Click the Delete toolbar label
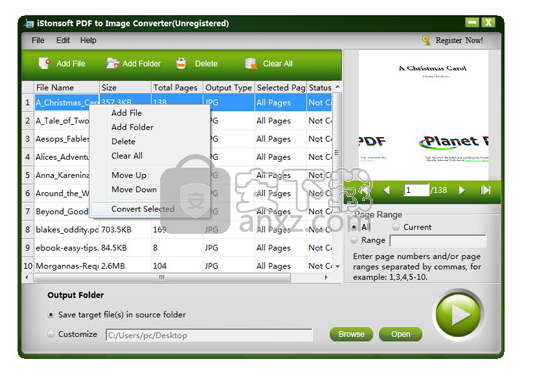This screenshot has width=536, height=391. [206, 64]
